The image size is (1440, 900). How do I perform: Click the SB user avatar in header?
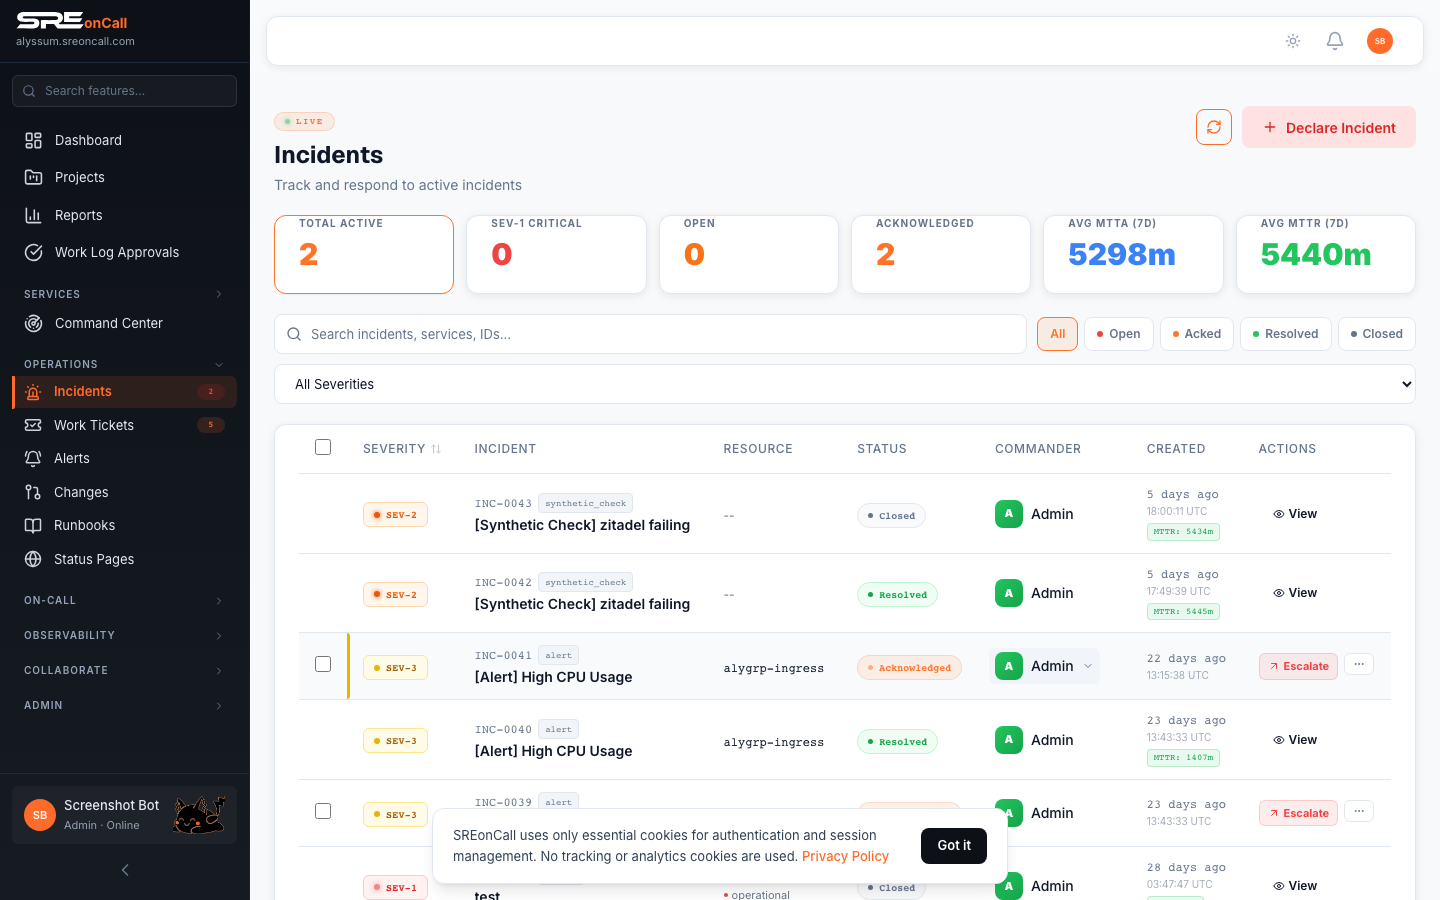coord(1379,41)
